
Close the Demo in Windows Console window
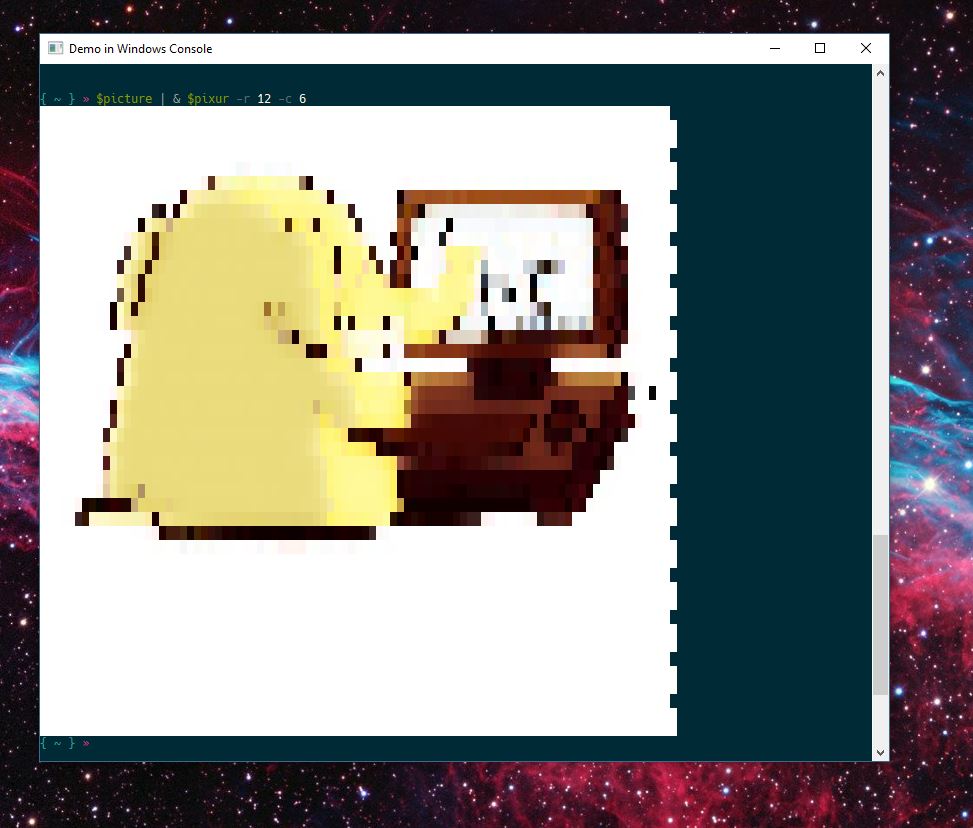click(866, 48)
